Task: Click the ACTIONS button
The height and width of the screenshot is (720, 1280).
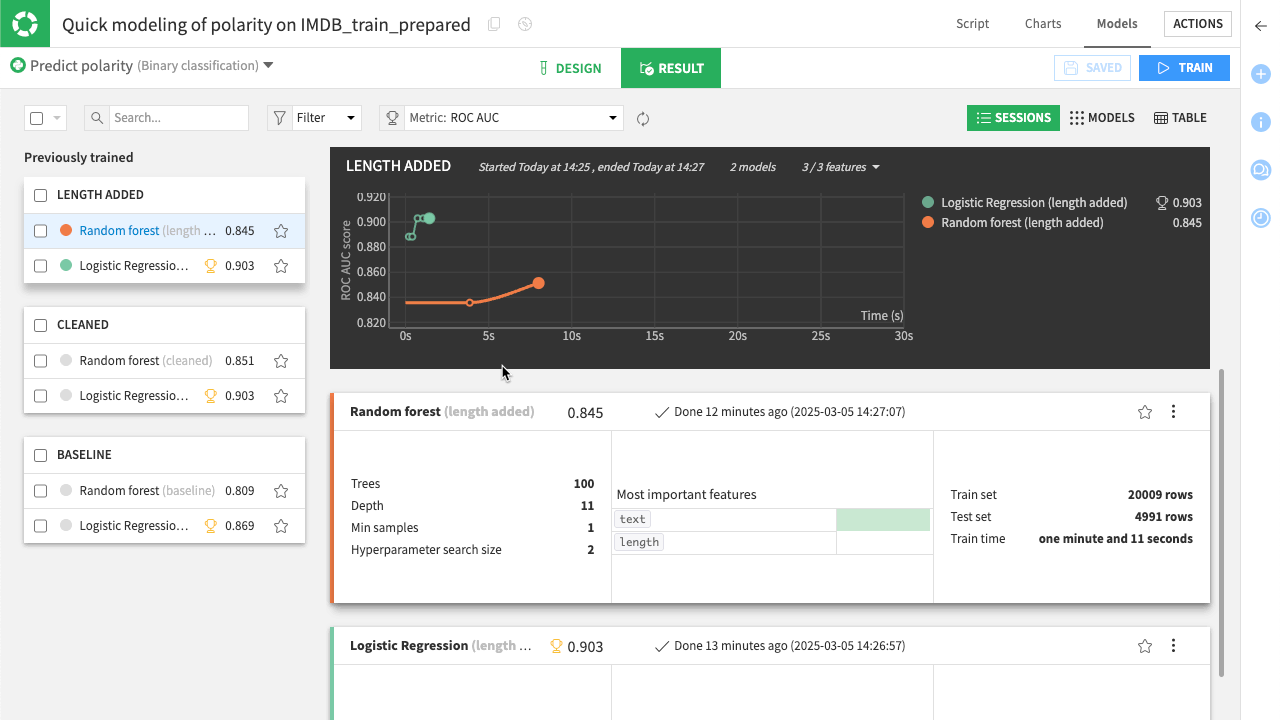Action: (1197, 24)
